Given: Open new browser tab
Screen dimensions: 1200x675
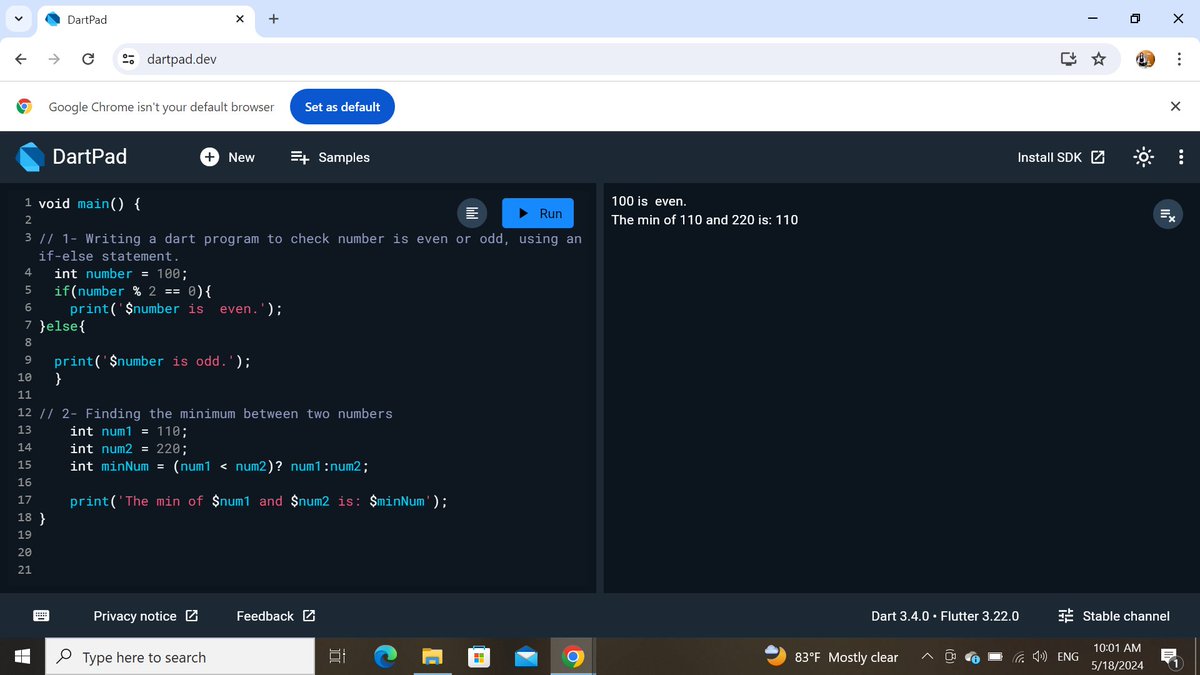Looking at the screenshot, I should tap(273, 19).
